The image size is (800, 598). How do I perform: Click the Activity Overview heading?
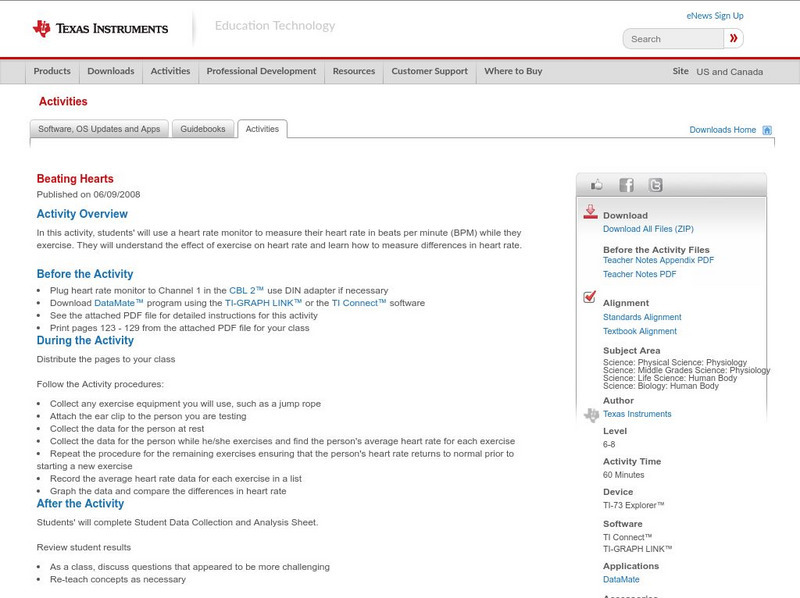coord(82,214)
